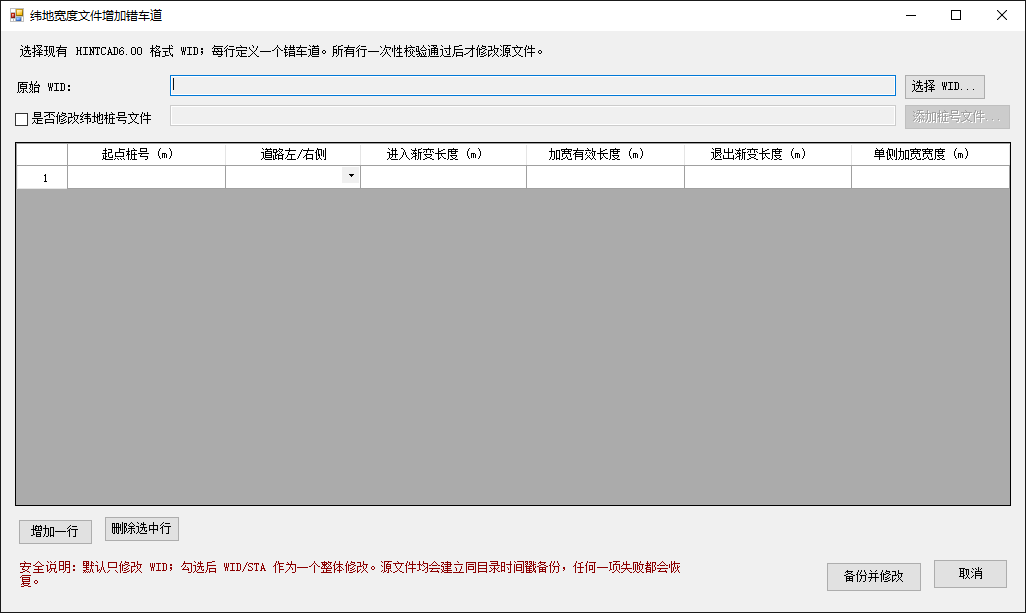Click the 道路左/右侧 column header
This screenshot has height=613, width=1026.
[292, 154]
